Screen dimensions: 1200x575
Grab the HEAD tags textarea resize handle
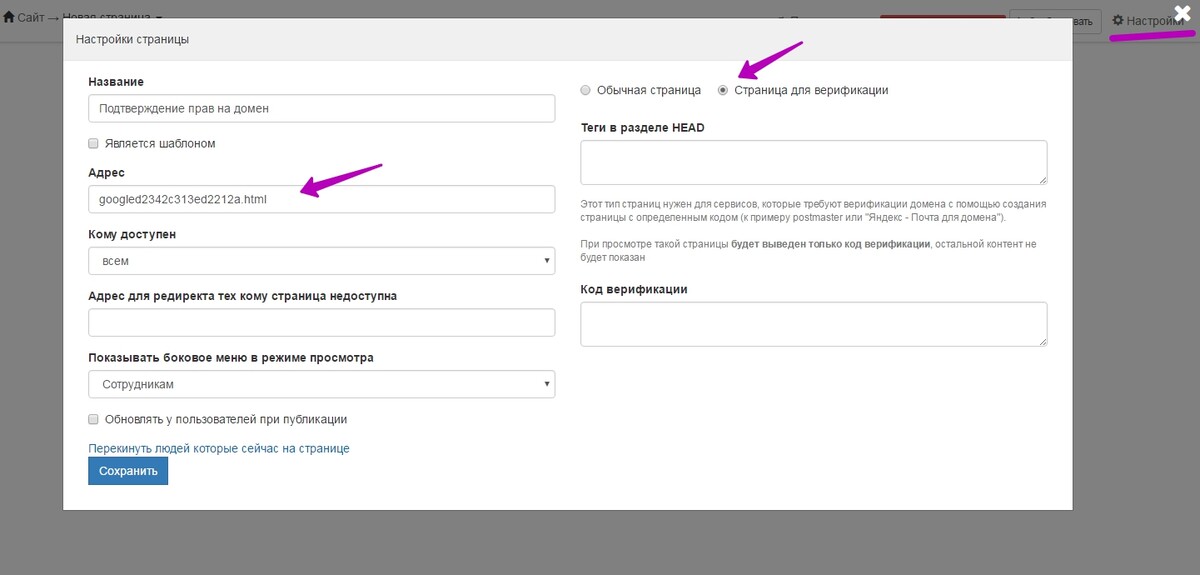pyautogui.click(x=1042, y=179)
